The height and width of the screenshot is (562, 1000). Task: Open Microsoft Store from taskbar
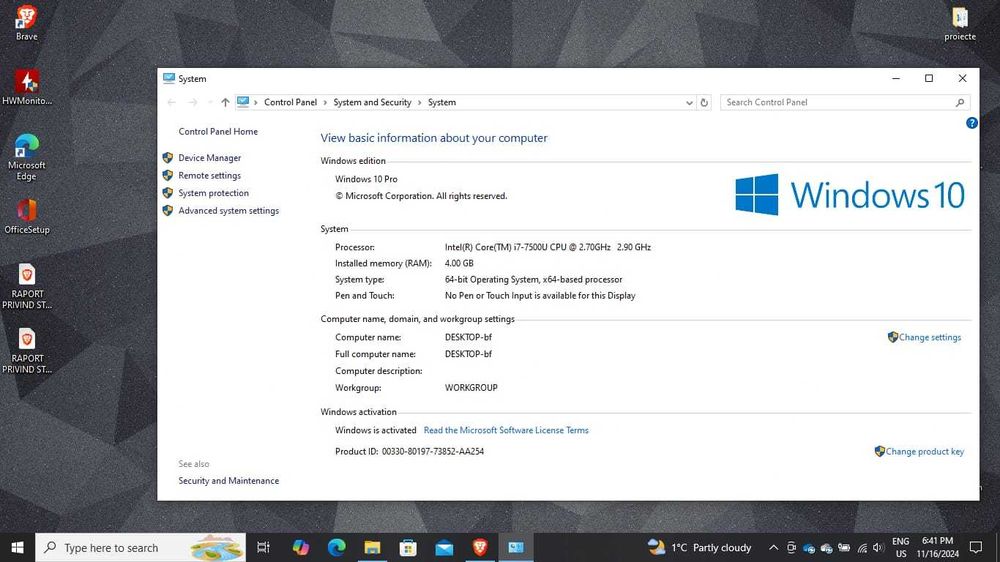coord(408,547)
